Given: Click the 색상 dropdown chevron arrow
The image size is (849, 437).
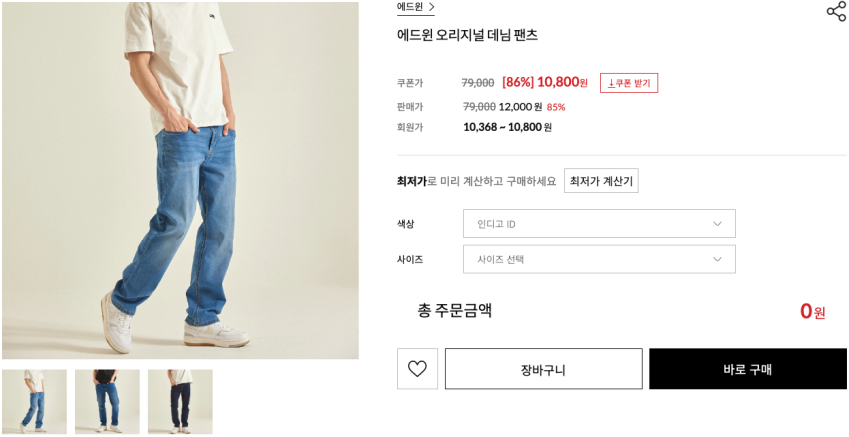Looking at the screenshot, I should click(x=717, y=224).
